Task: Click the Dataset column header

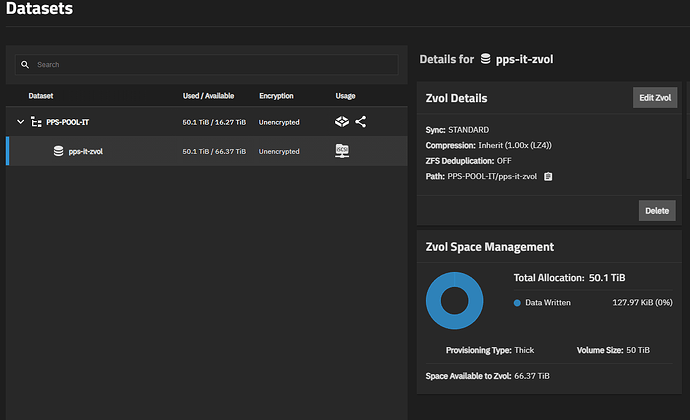Action: click(x=41, y=96)
